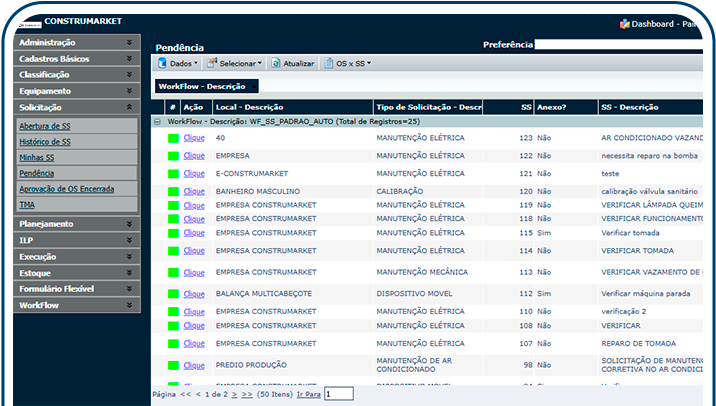
Task: Click the green status square for SS 120
Action: 173,190
